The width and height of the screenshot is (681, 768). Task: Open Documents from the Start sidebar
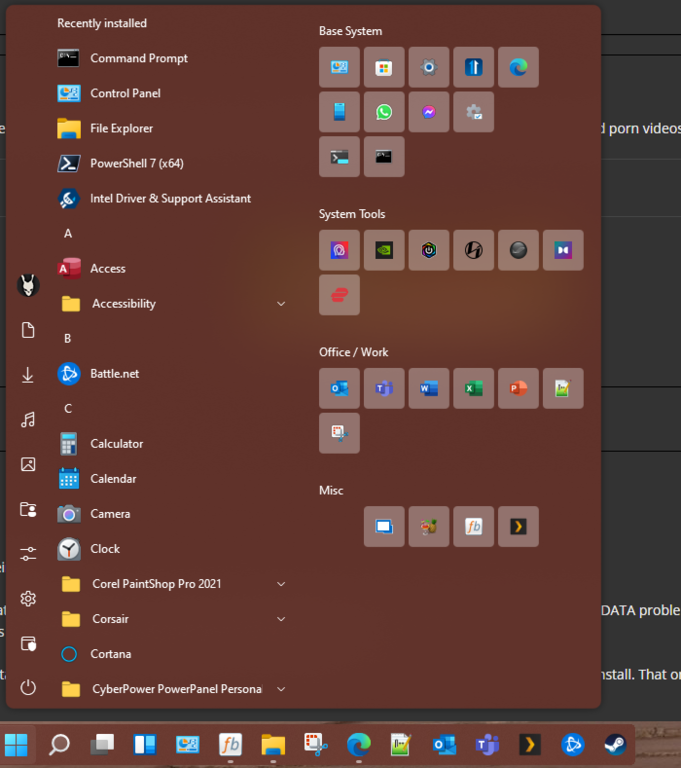28,330
